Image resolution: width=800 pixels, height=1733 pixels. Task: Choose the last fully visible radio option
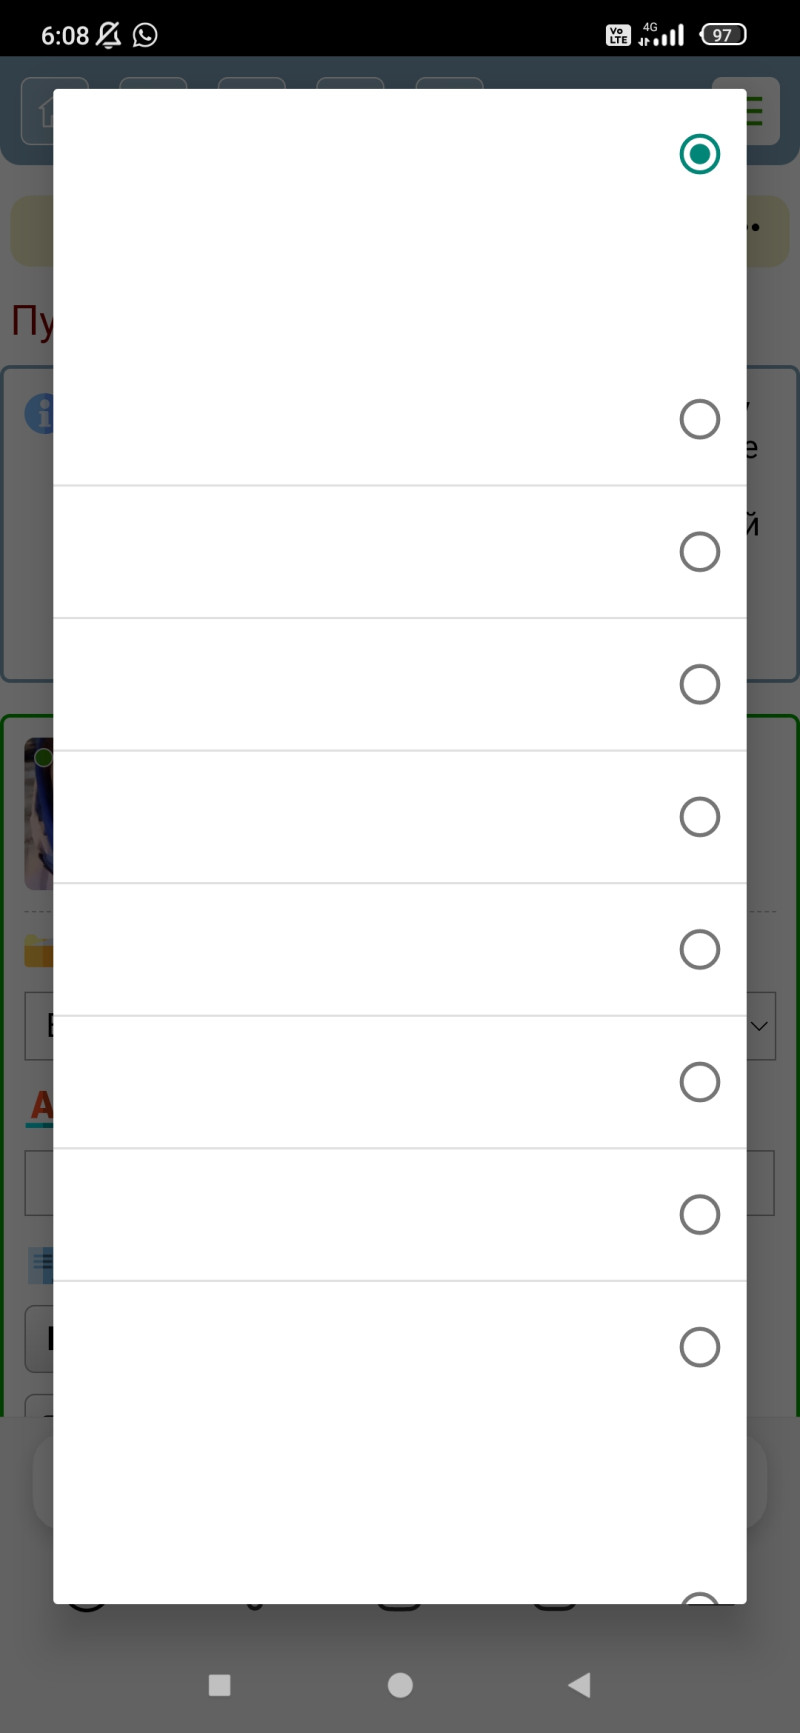click(699, 1347)
